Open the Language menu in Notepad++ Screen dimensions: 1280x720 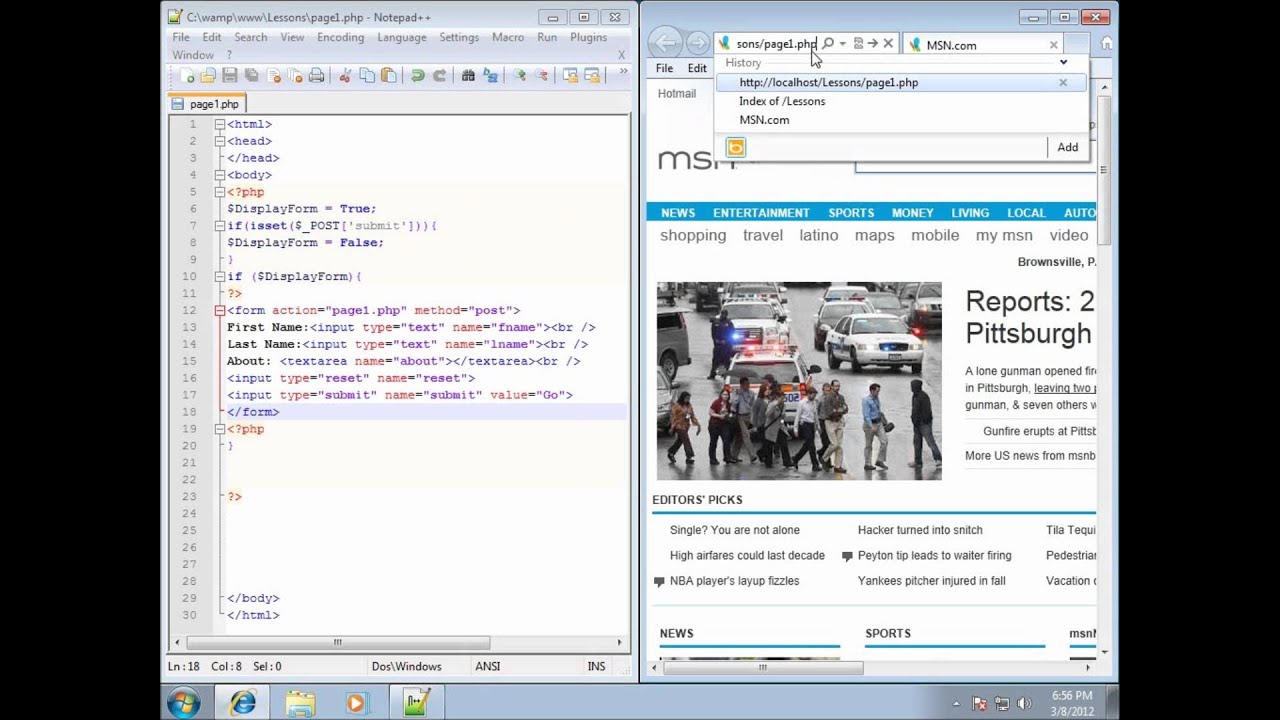(x=402, y=37)
